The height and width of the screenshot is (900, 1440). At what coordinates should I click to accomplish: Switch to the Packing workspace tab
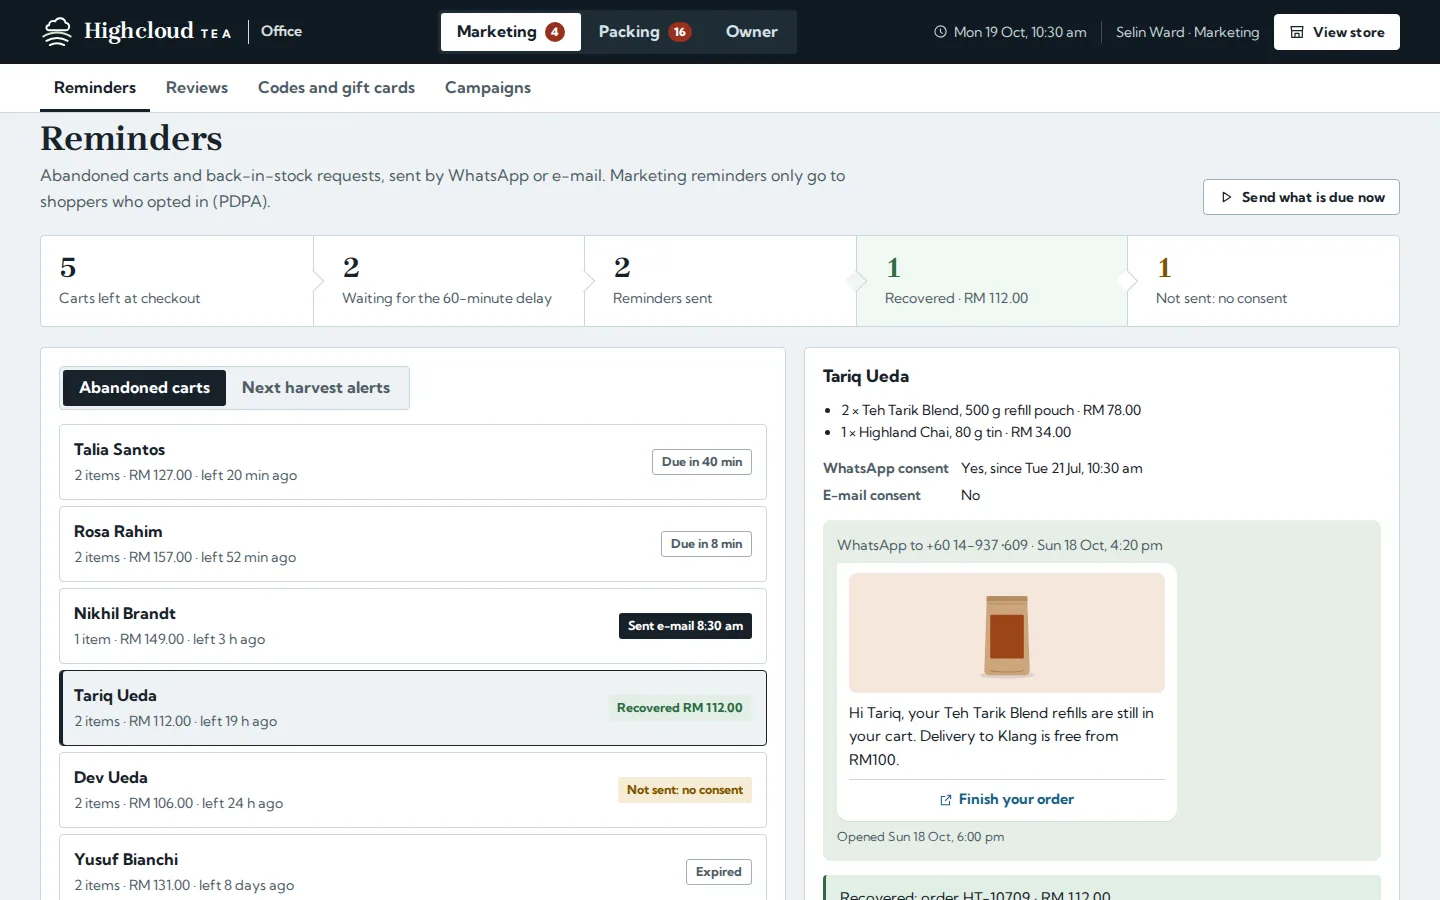[x=645, y=32]
